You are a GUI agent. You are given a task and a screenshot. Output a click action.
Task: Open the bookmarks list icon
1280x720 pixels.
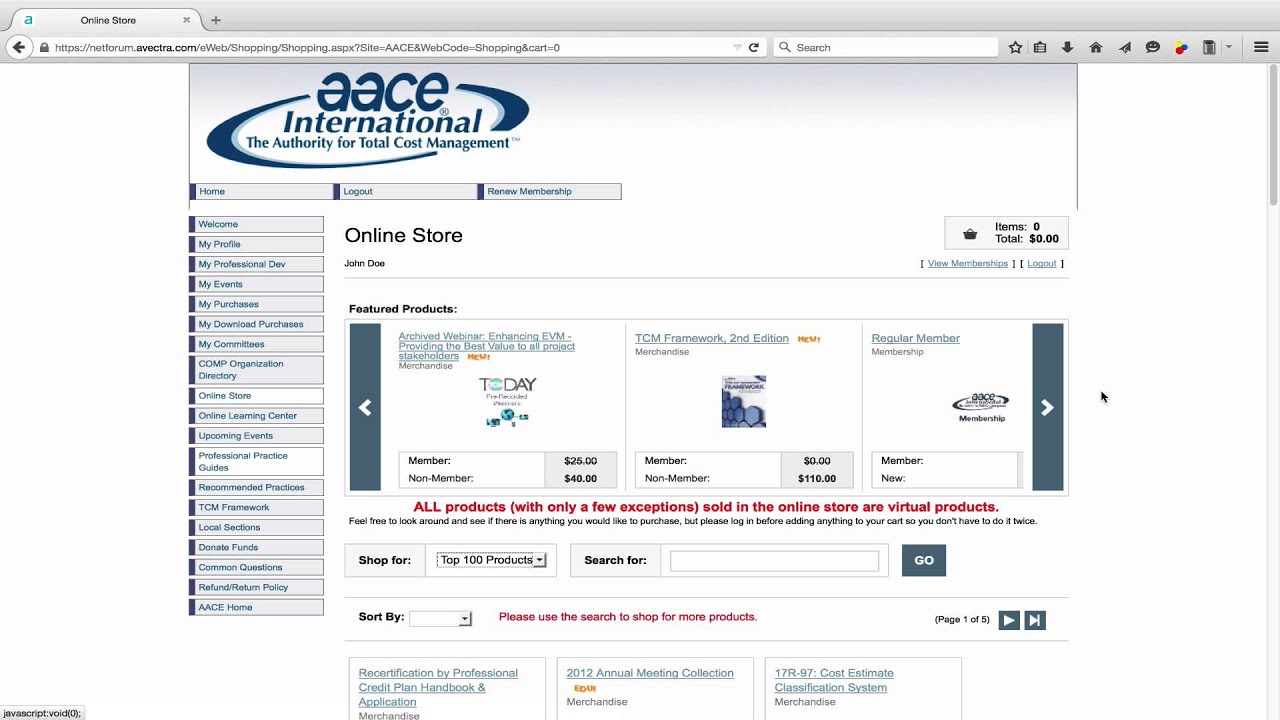tap(1040, 47)
